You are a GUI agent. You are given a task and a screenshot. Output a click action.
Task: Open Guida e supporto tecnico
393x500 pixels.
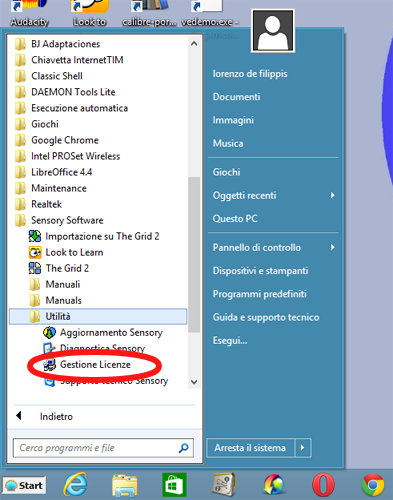click(x=266, y=317)
